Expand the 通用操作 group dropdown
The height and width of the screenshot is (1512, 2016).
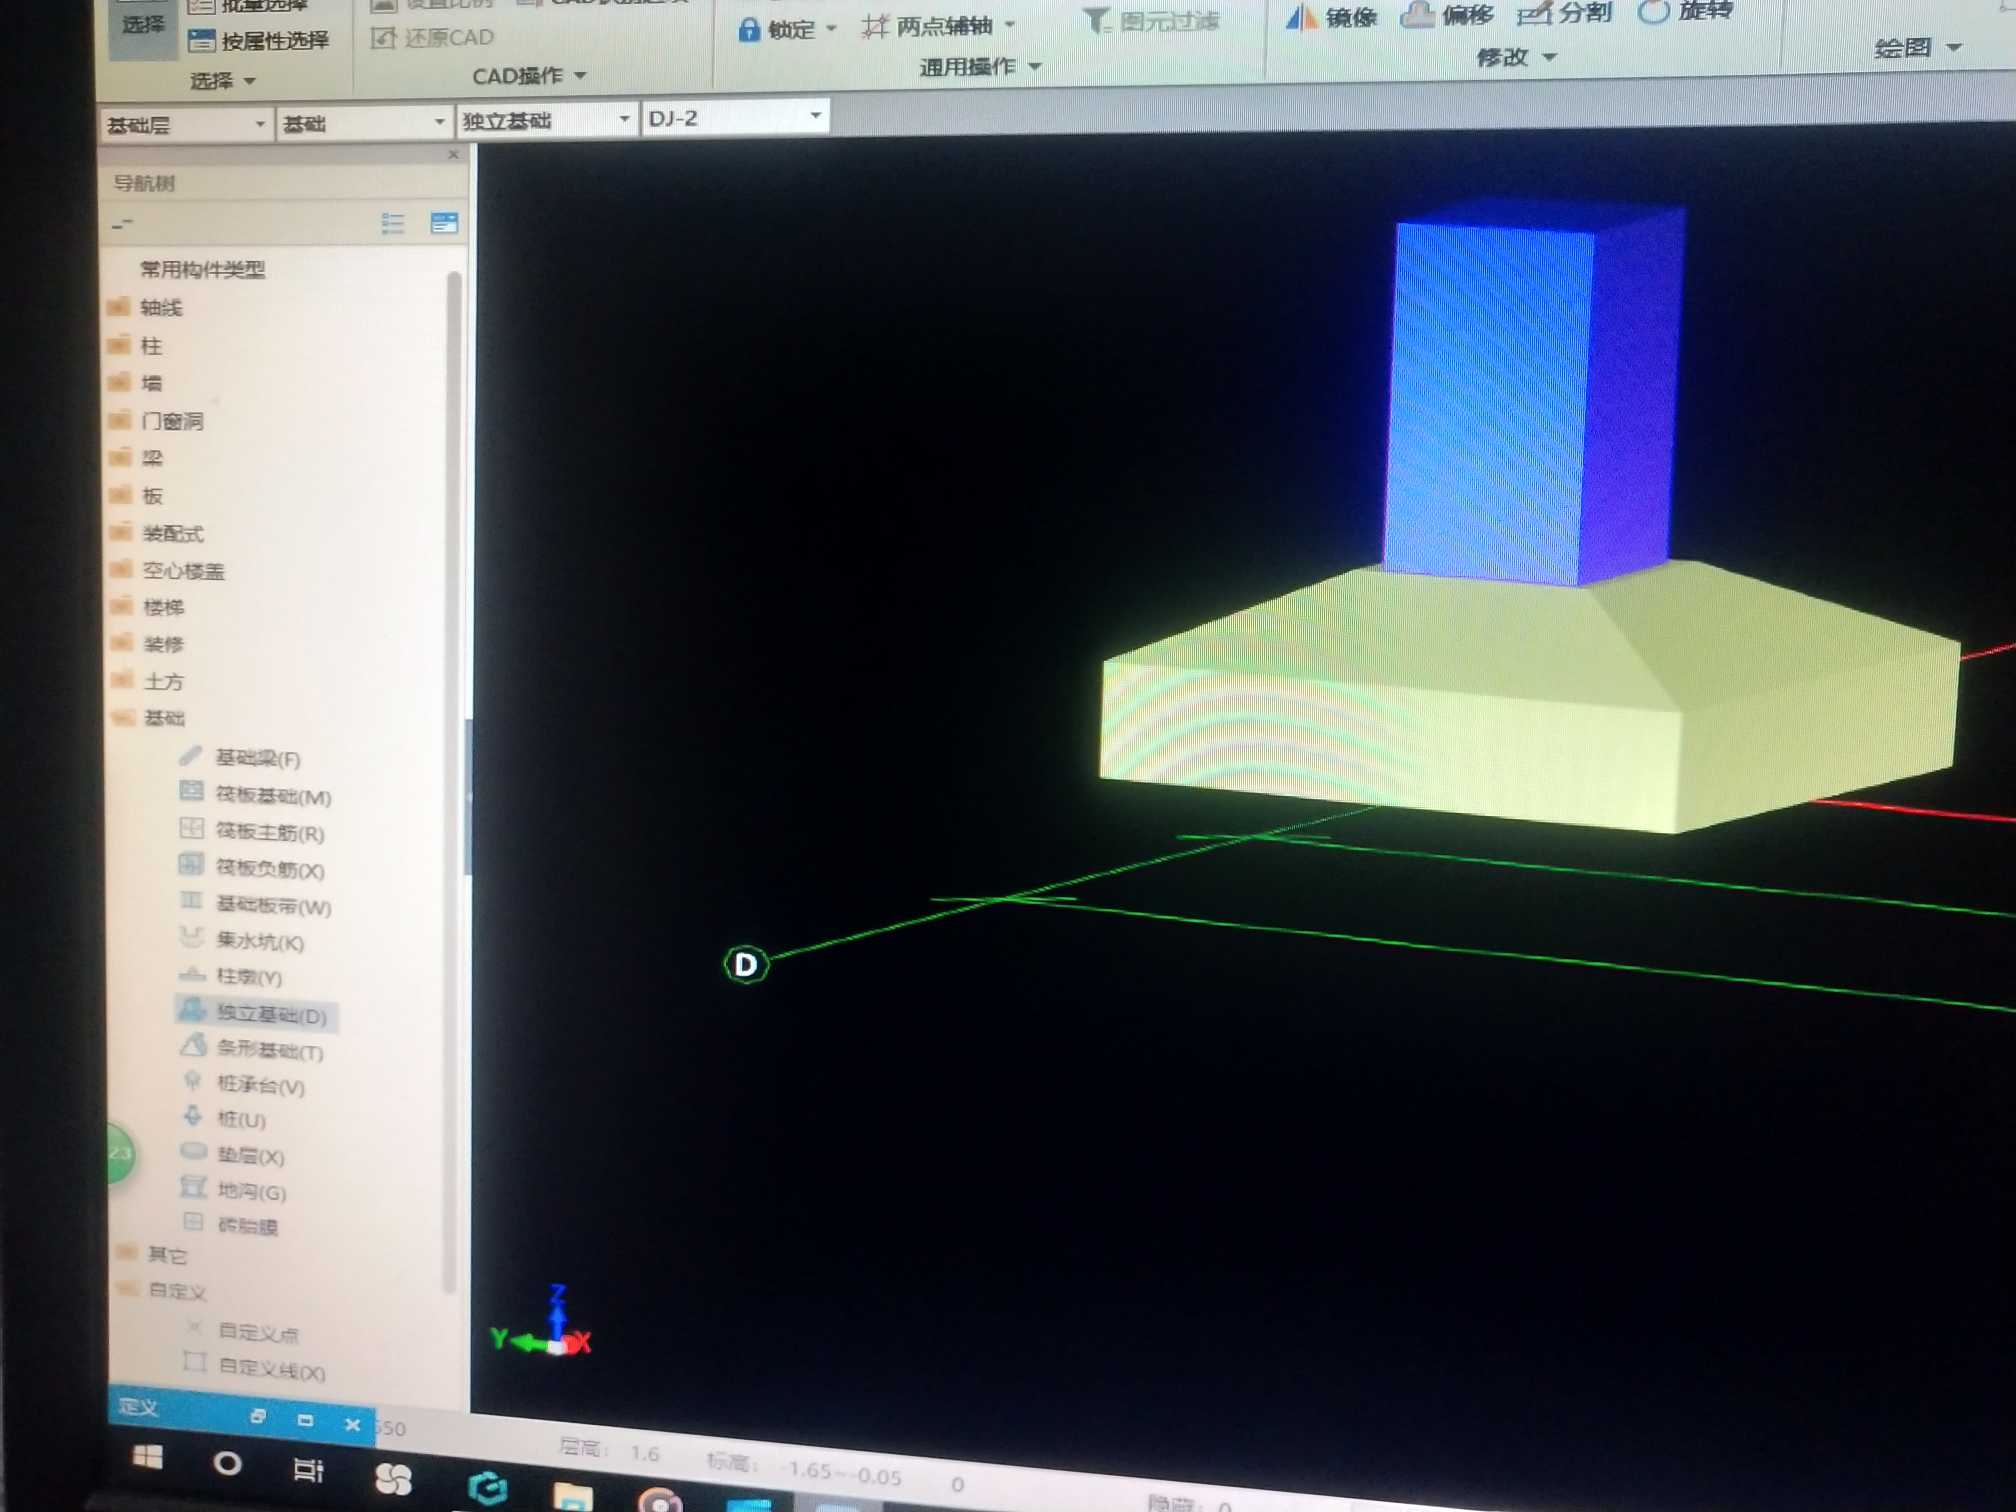[x=1035, y=67]
